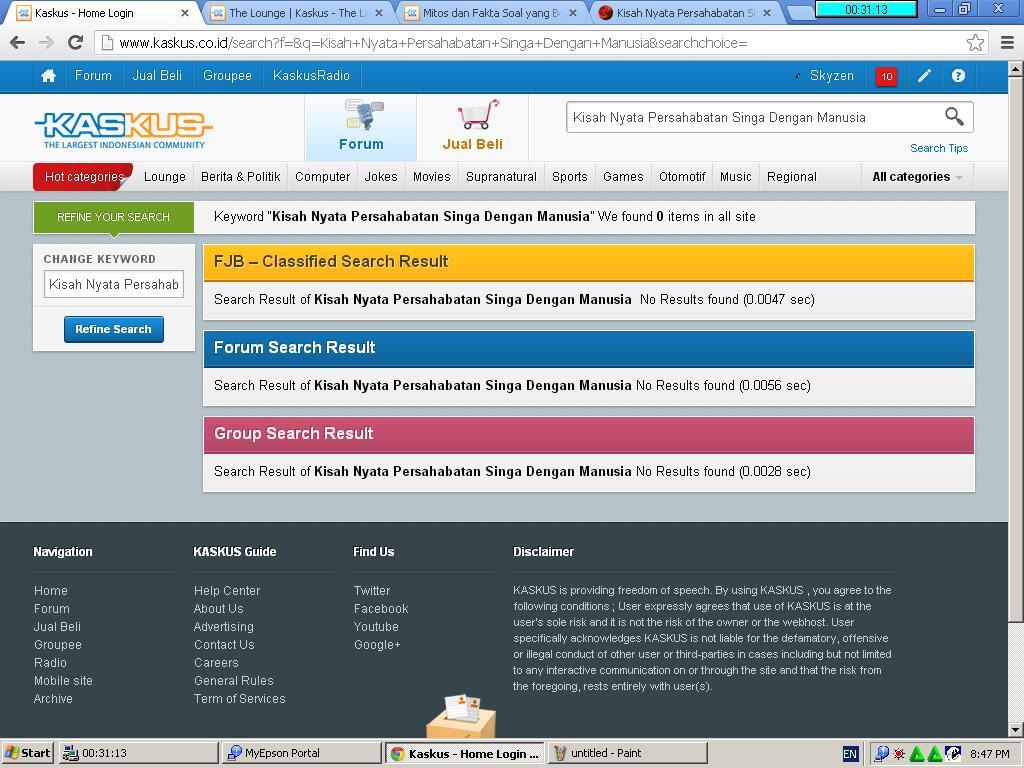This screenshot has height=768, width=1024.
Task: Open the red notification counter showing 10
Action: pyautogui.click(x=886, y=76)
